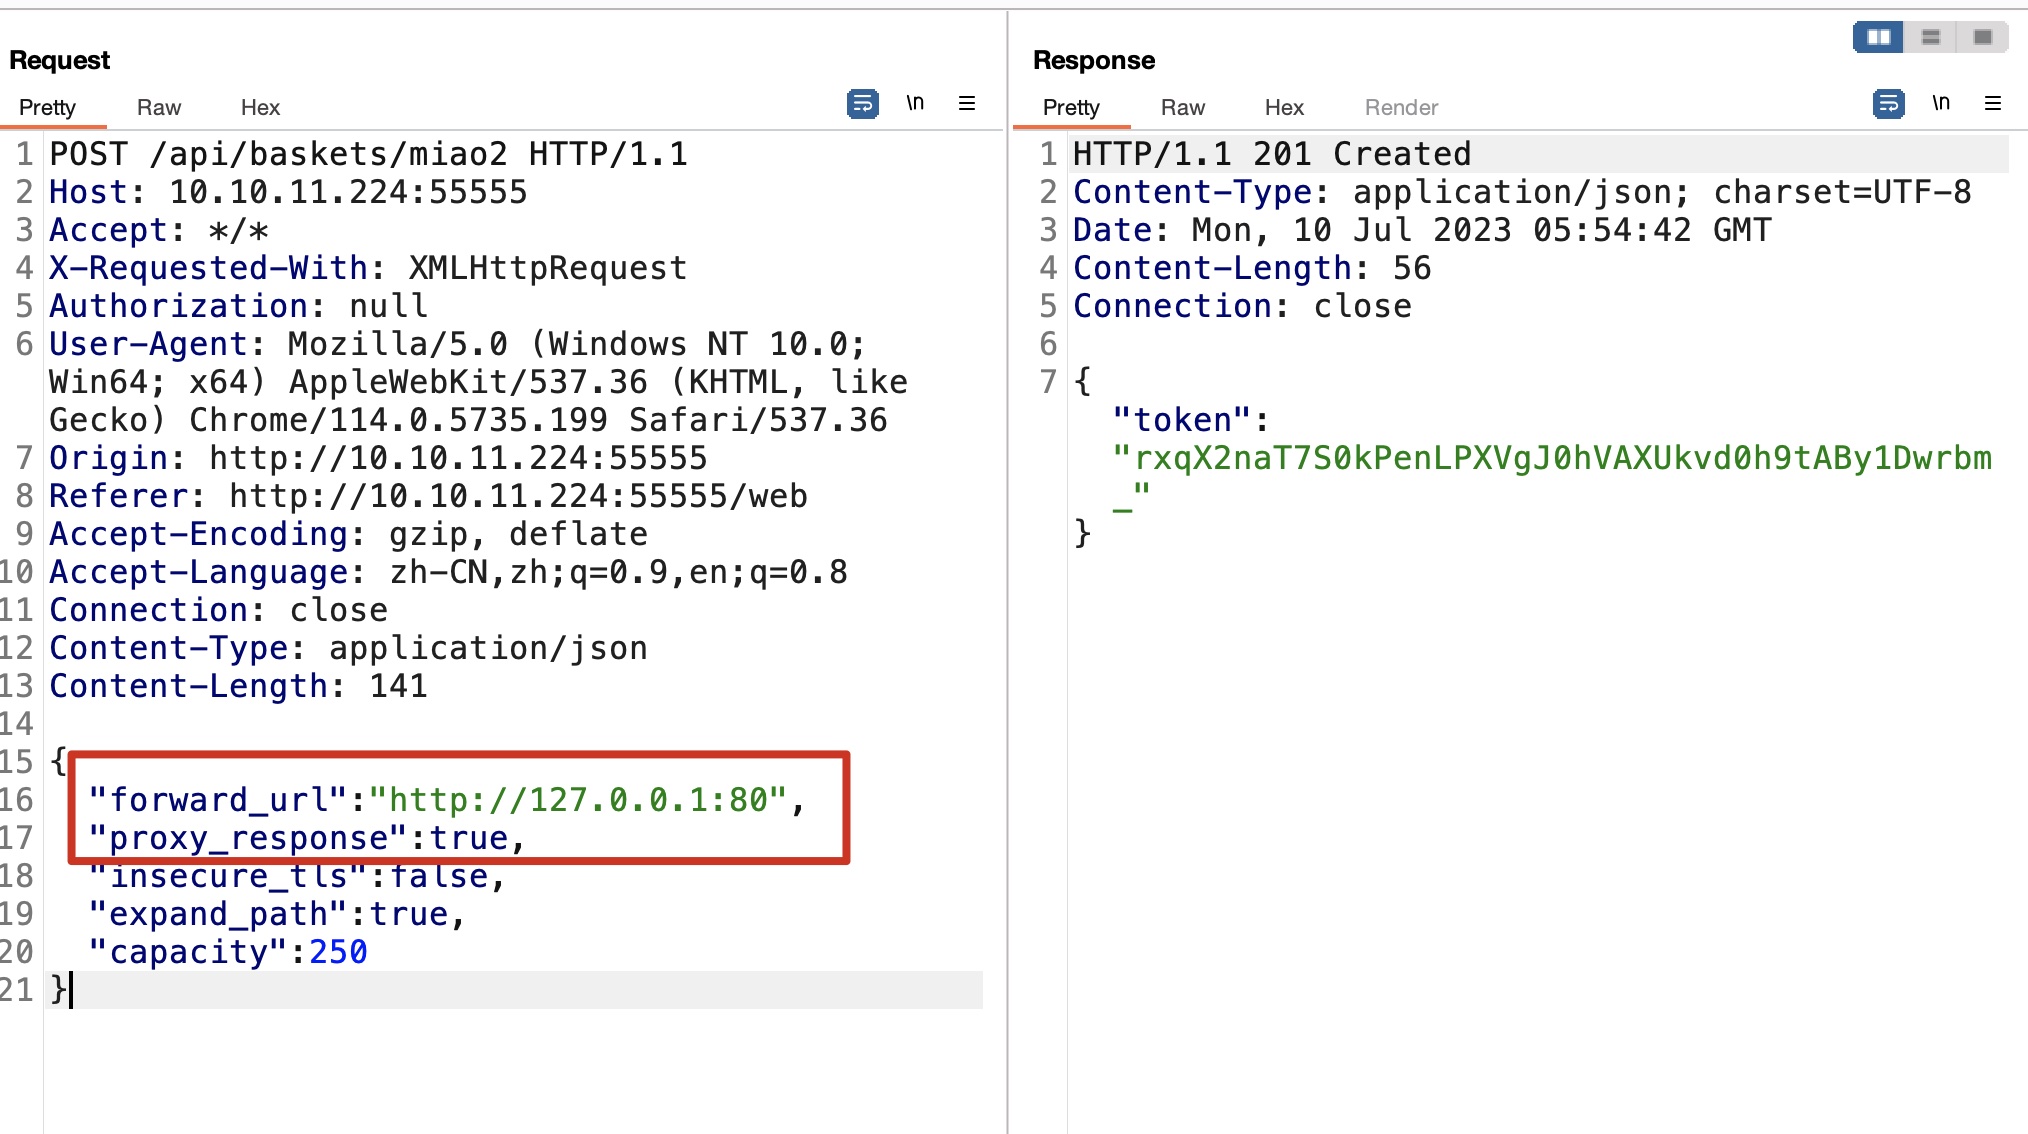Click the capacity value 250

point(338,952)
